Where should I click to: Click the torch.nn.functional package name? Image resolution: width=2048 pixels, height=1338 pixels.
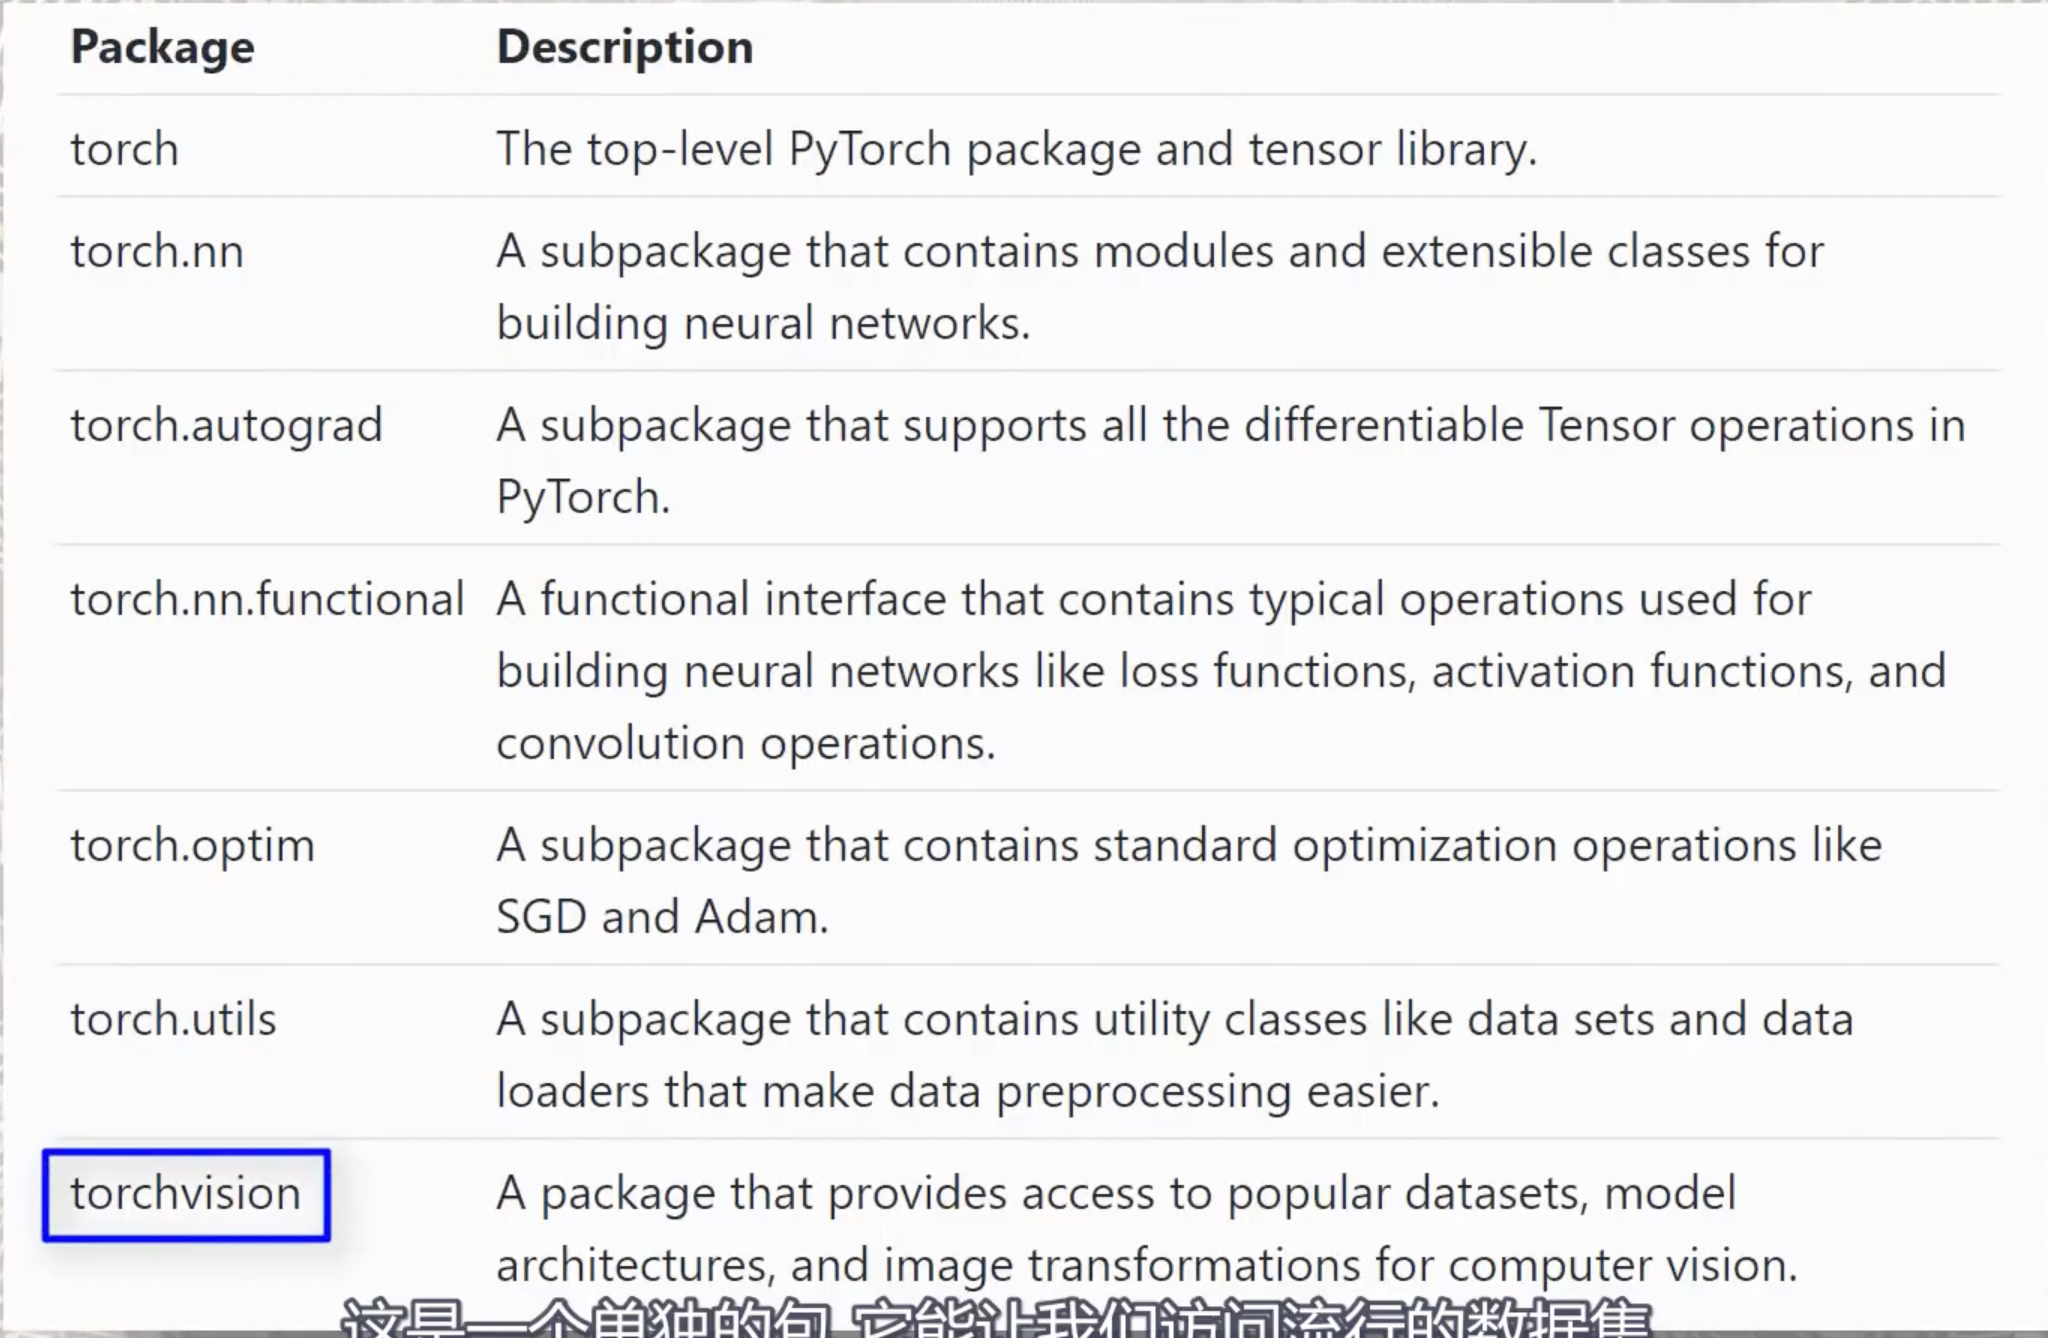click(x=267, y=599)
